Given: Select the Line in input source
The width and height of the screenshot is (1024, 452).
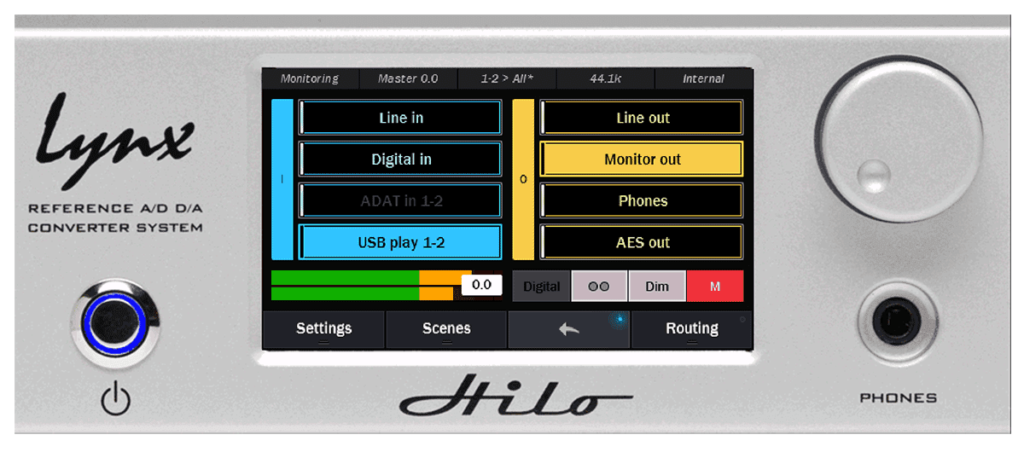Looking at the screenshot, I should tap(400, 118).
